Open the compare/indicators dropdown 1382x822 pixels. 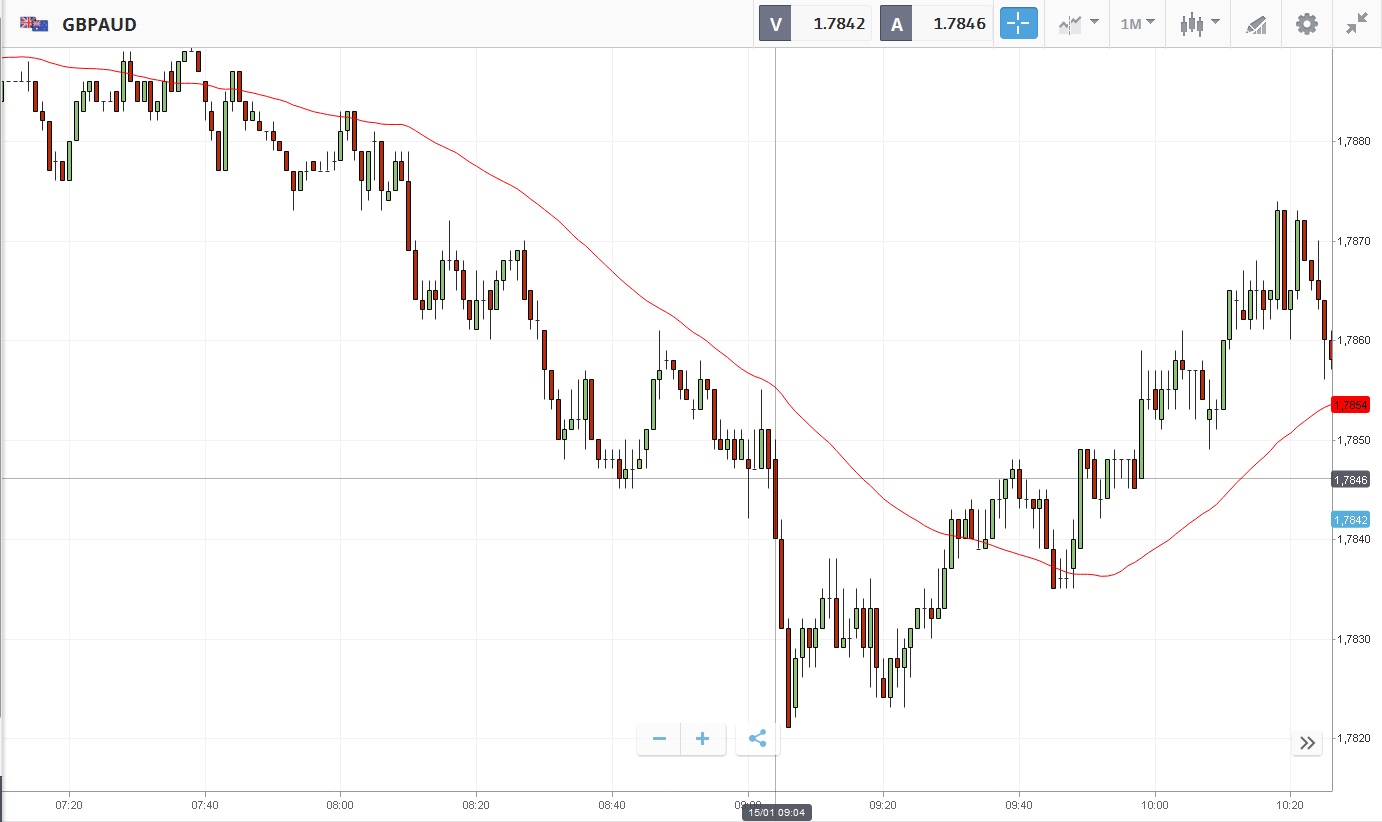[x=1078, y=24]
